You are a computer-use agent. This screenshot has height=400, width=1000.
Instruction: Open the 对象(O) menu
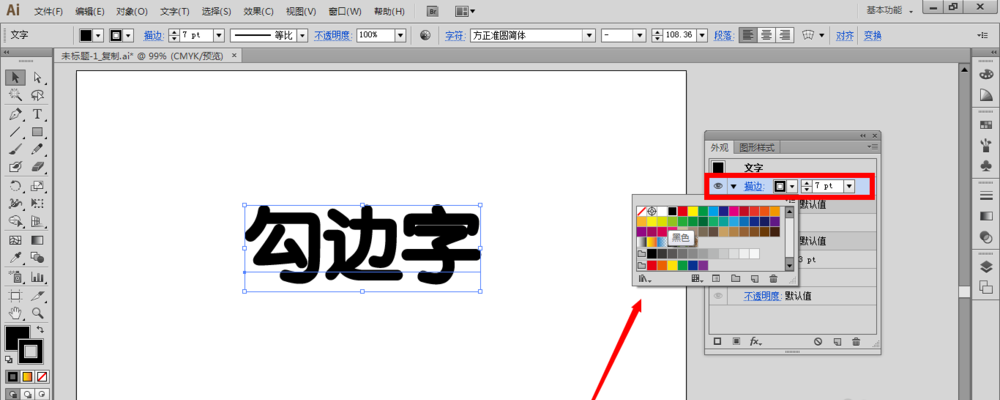point(132,11)
